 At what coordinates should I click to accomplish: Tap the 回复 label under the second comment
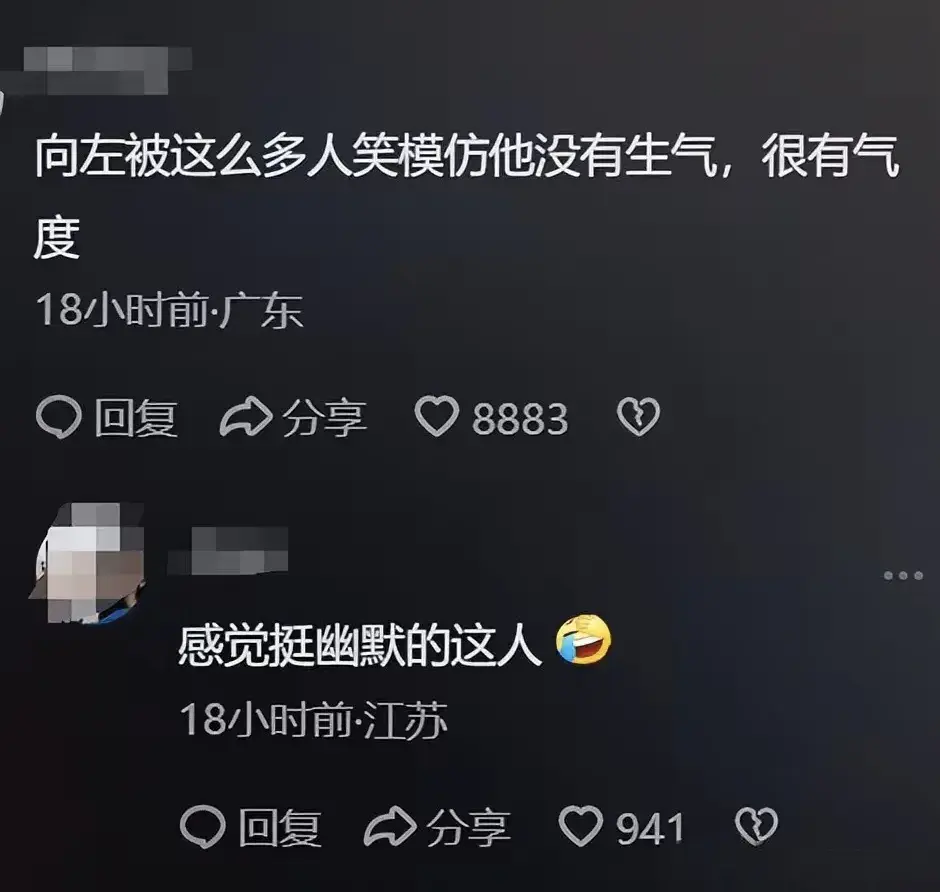(280, 828)
